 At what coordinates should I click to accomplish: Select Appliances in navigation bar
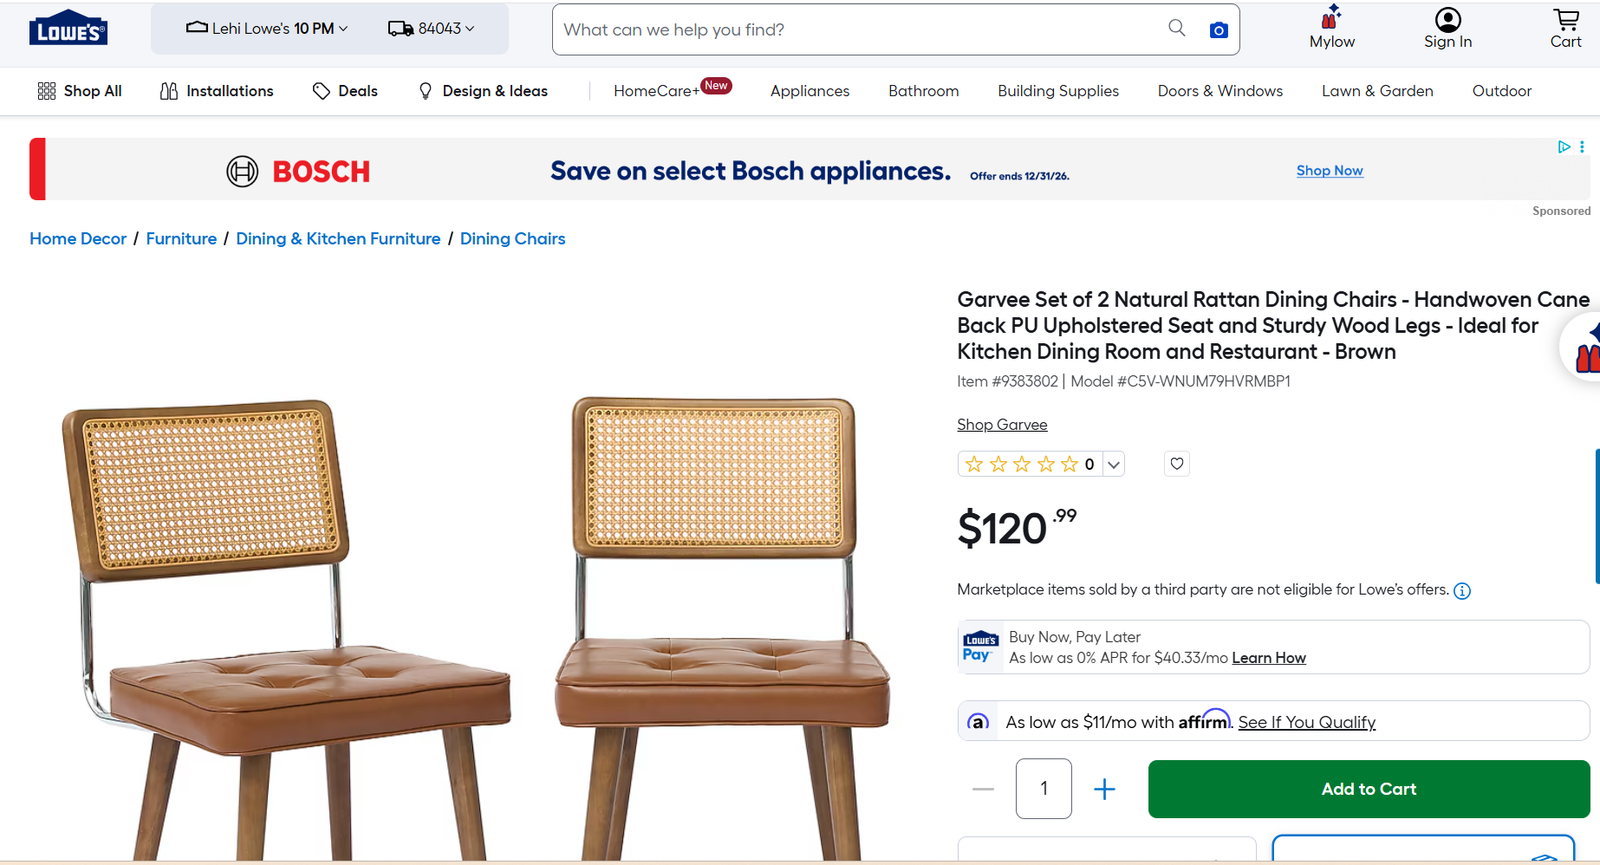tap(810, 91)
